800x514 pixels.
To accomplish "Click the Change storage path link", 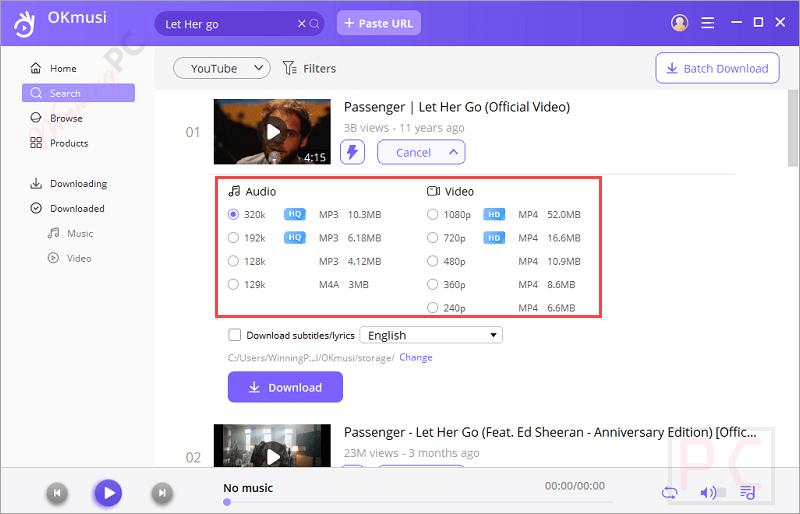I will click(x=416, y=357).
